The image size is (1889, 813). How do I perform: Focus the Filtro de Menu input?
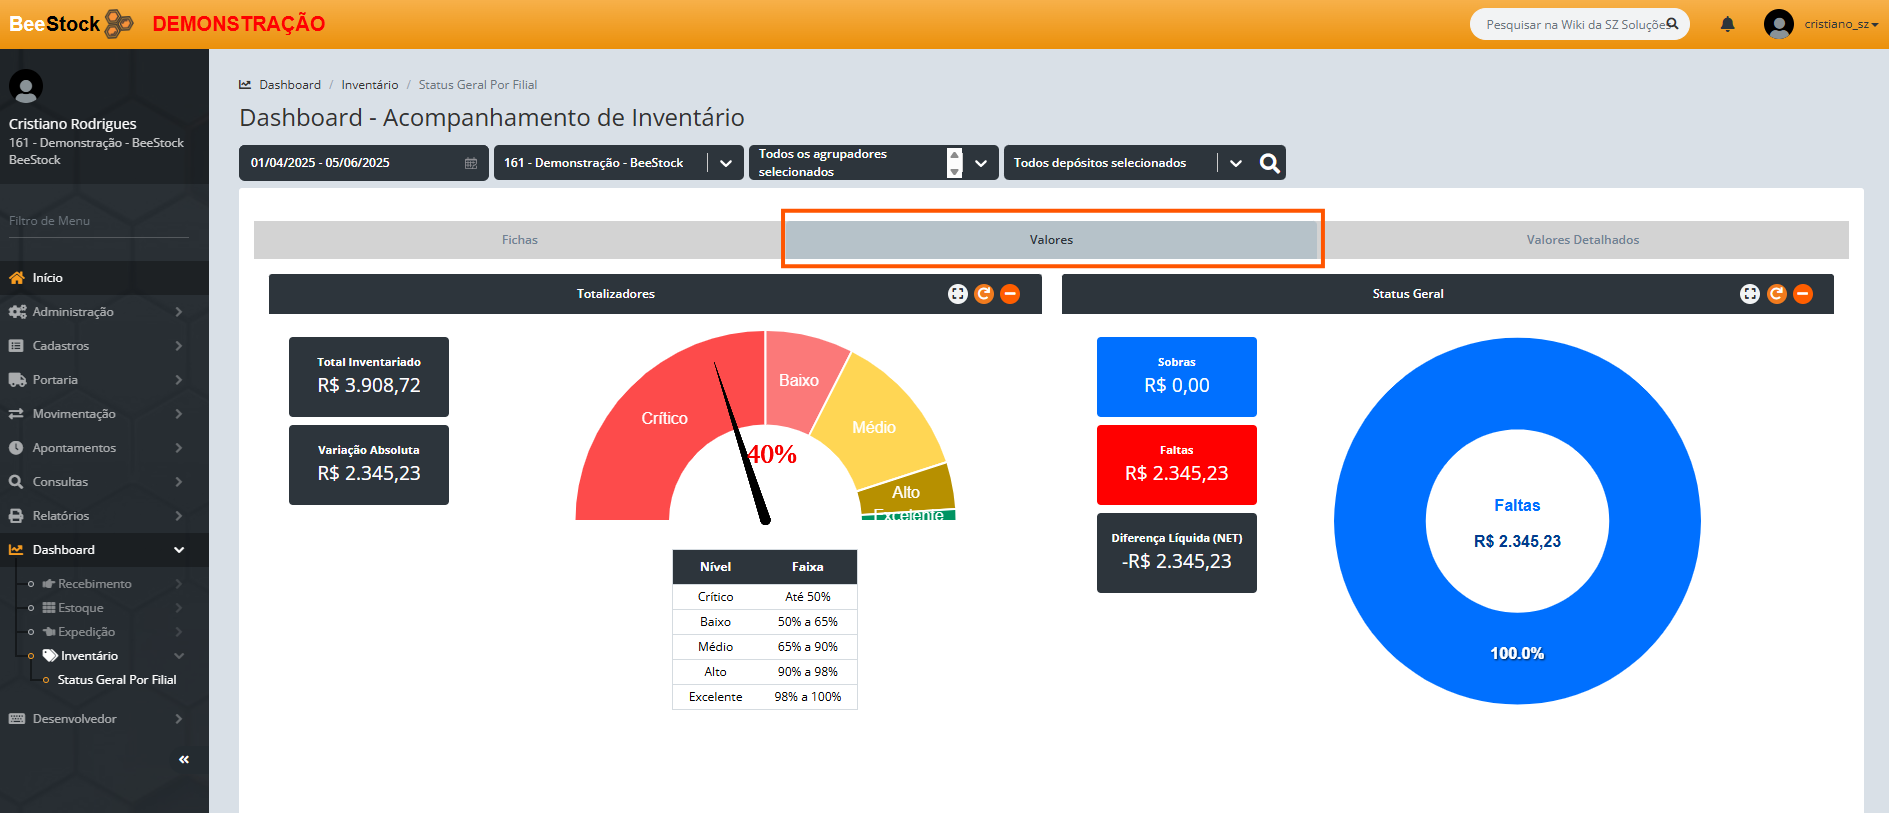coord(98,221)
